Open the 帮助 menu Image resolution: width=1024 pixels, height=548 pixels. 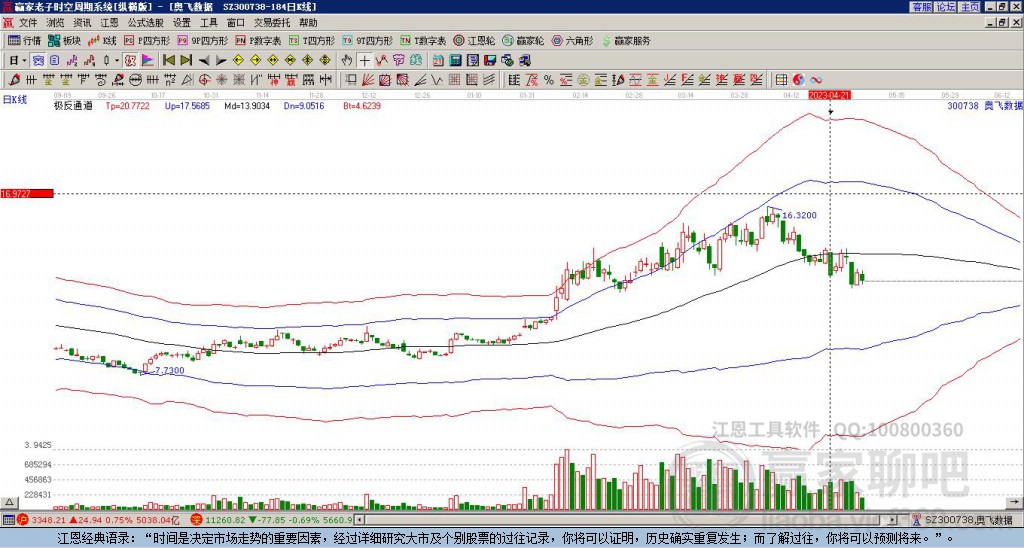tap(308, 23)
